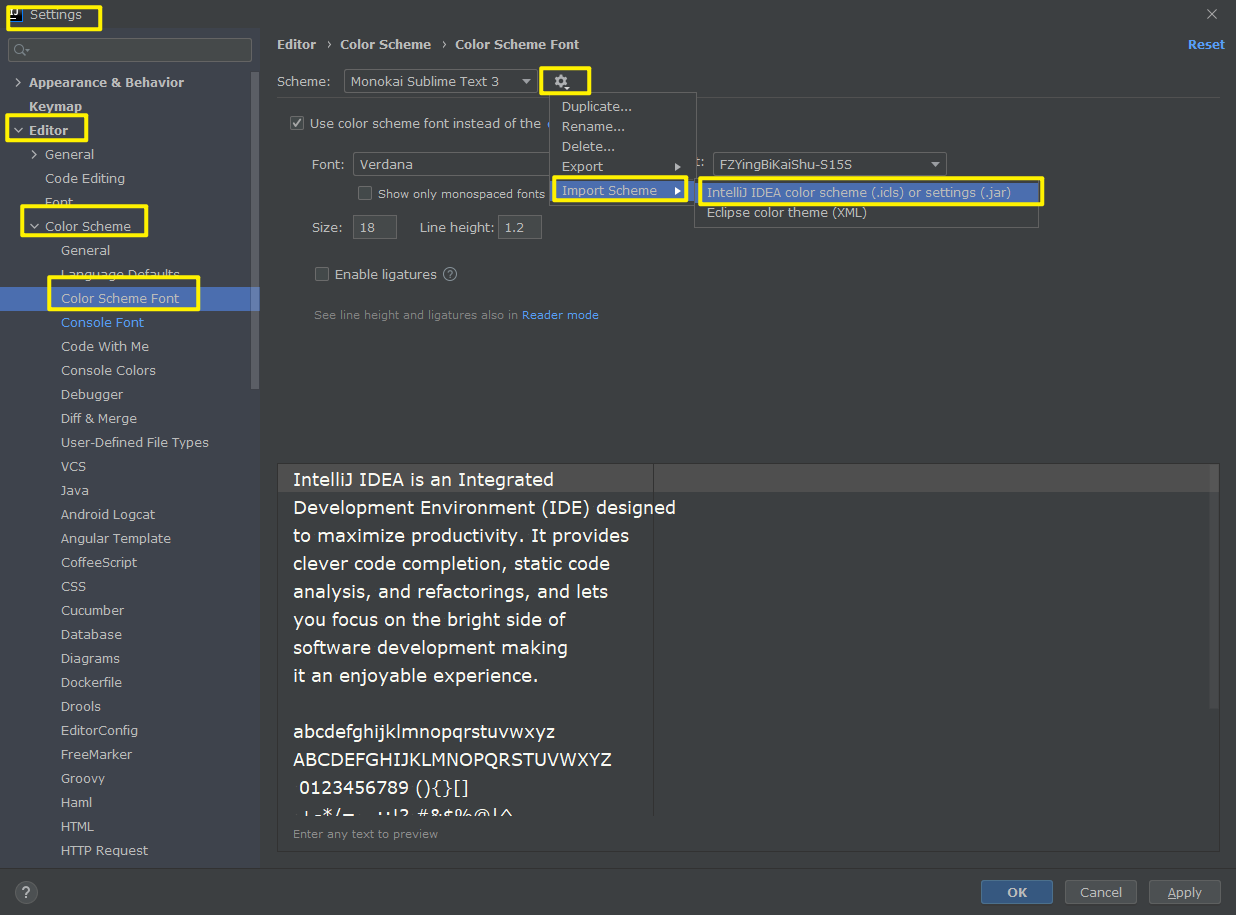The image size is (1236, 915).
Task: Select Groovy tree item
Action: tap(83, 778)
